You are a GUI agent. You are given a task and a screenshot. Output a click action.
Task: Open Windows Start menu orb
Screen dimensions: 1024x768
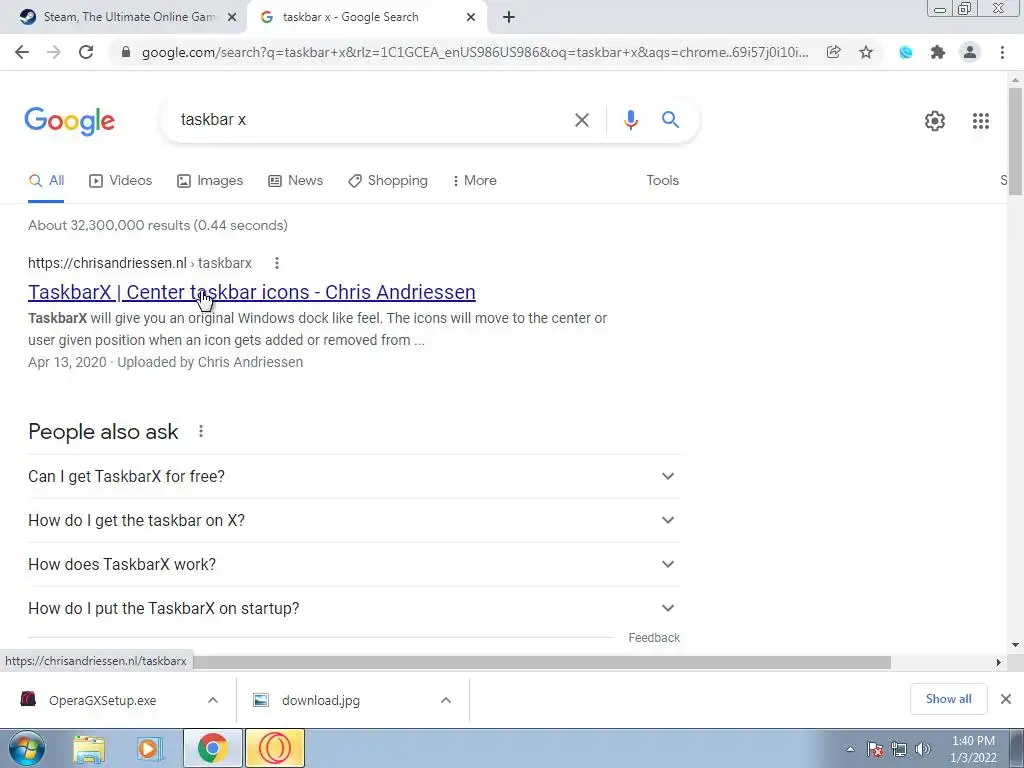(x=27, y=748)
